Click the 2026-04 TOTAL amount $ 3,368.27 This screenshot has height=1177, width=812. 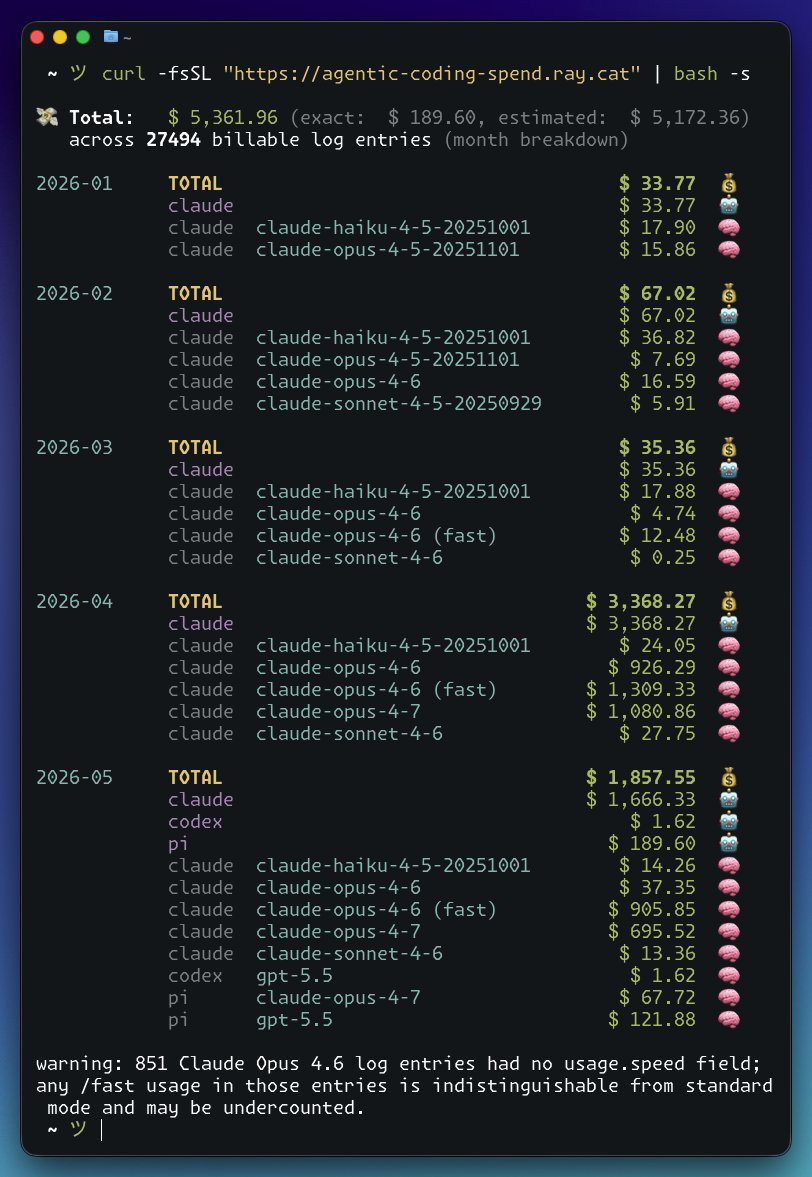pos(641,601)
